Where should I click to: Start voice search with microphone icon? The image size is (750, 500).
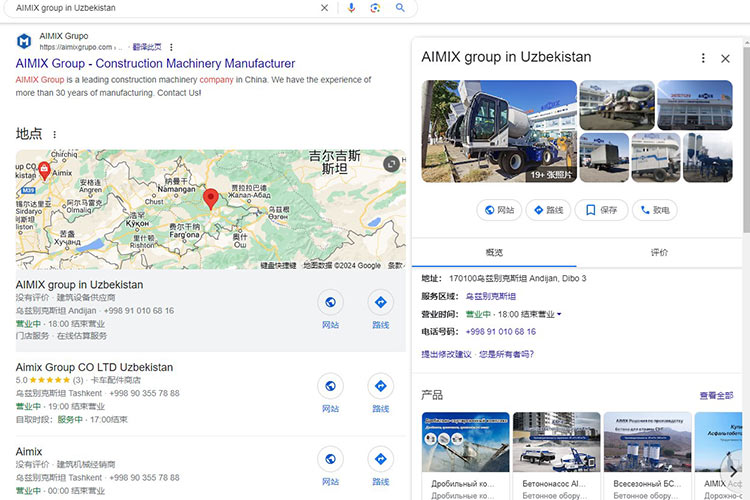coord(351,8)
